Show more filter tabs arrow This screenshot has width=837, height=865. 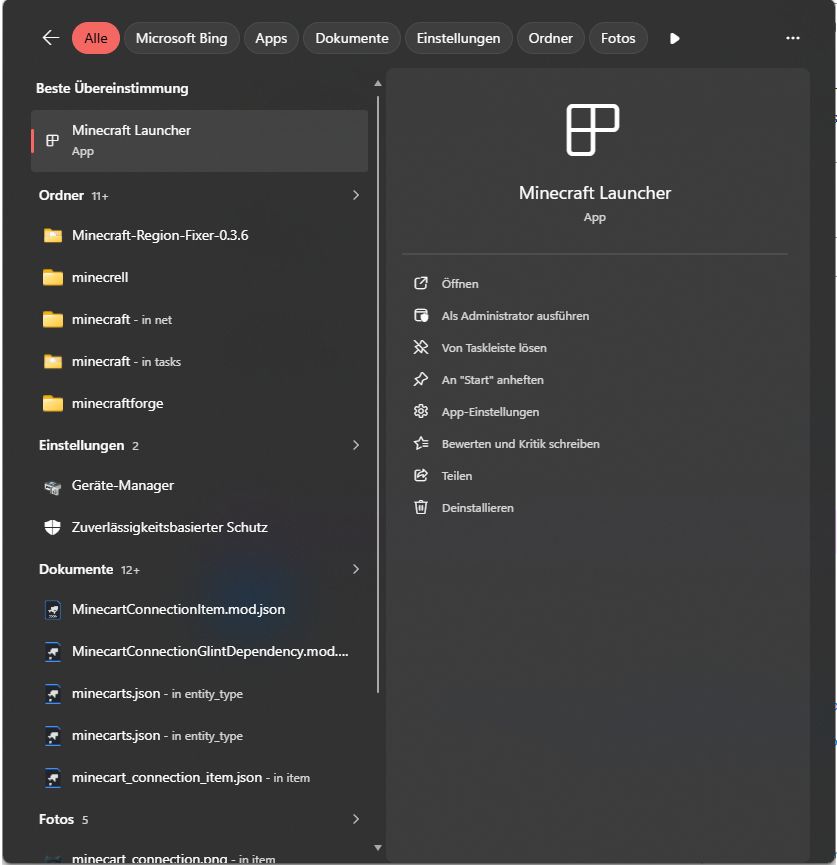(x=674, y=38)
